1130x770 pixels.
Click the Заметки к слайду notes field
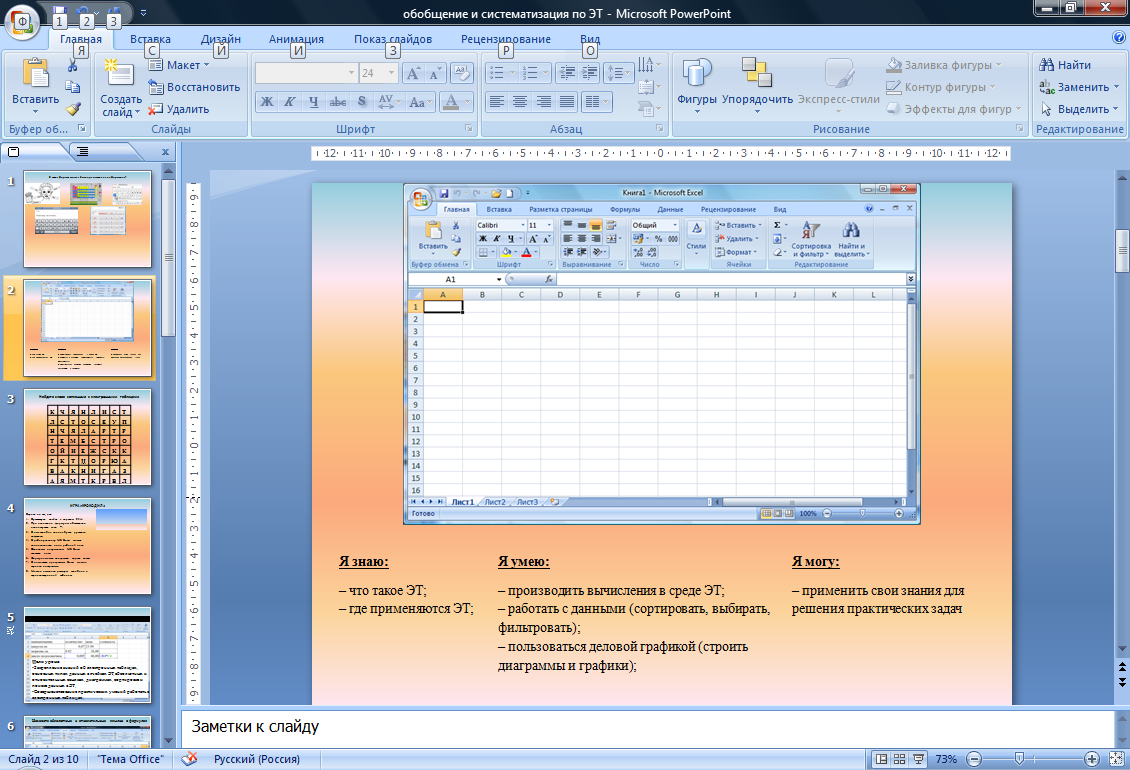(x=648, y=727)
